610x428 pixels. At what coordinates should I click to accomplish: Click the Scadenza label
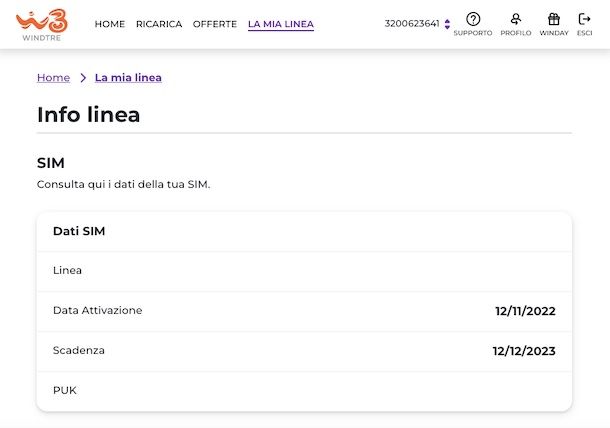click(79, 350)
